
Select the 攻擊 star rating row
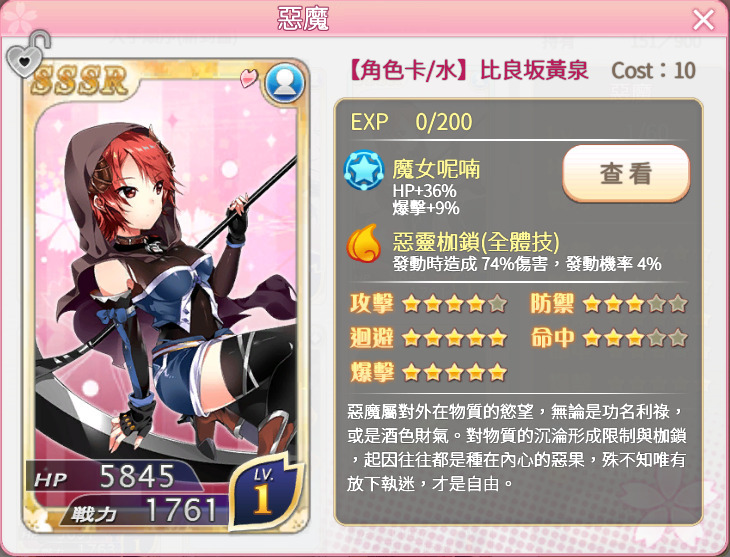(428, 304)
